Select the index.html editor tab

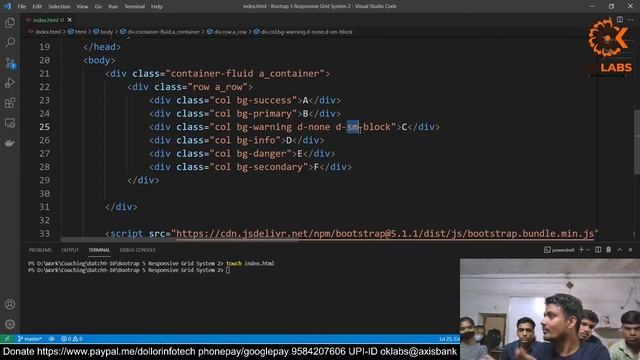48,20
